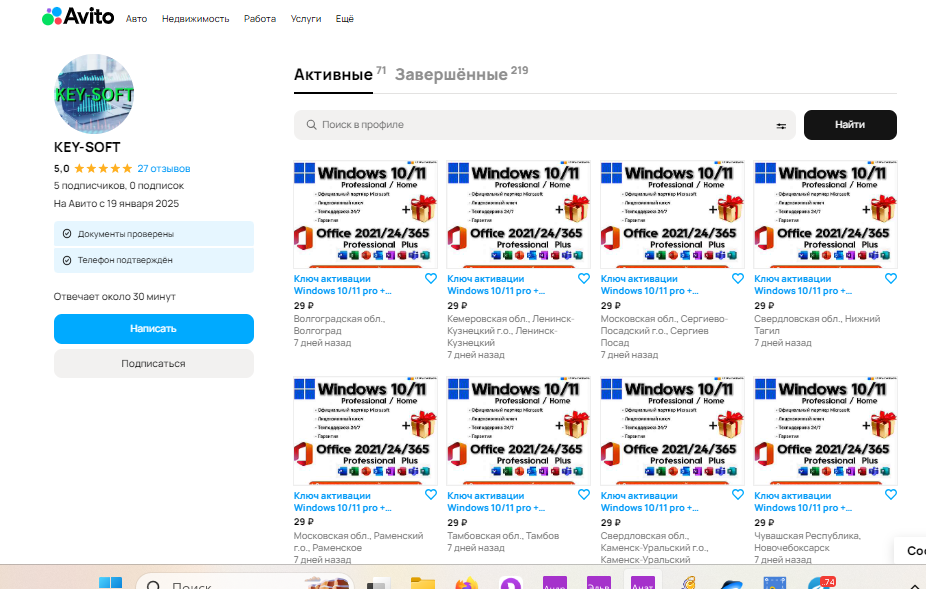Click the Найти button
Viewport: 926px width, 589px height.
click(850, 125)
